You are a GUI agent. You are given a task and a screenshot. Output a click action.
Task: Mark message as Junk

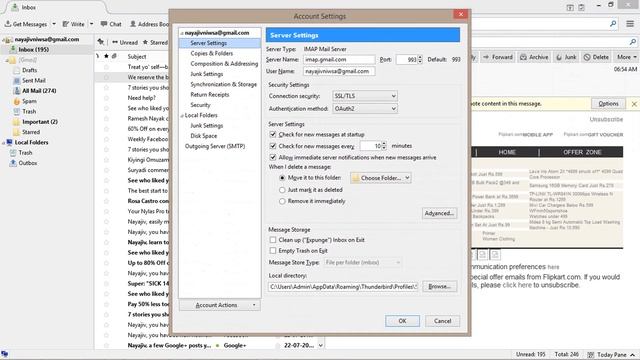(567, 57)
